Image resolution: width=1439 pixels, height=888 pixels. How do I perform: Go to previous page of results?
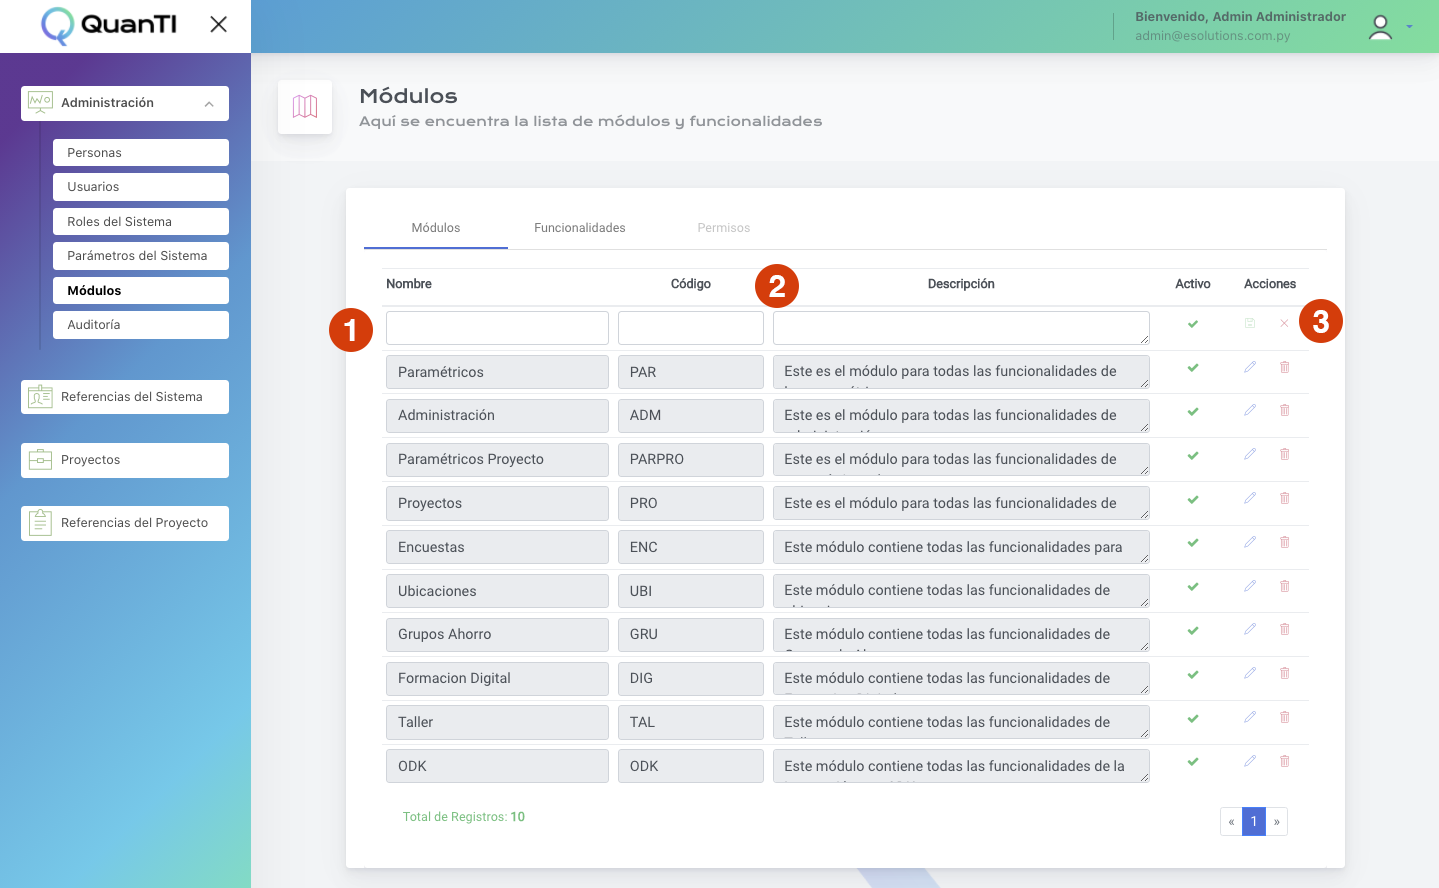pos(1231,821)
